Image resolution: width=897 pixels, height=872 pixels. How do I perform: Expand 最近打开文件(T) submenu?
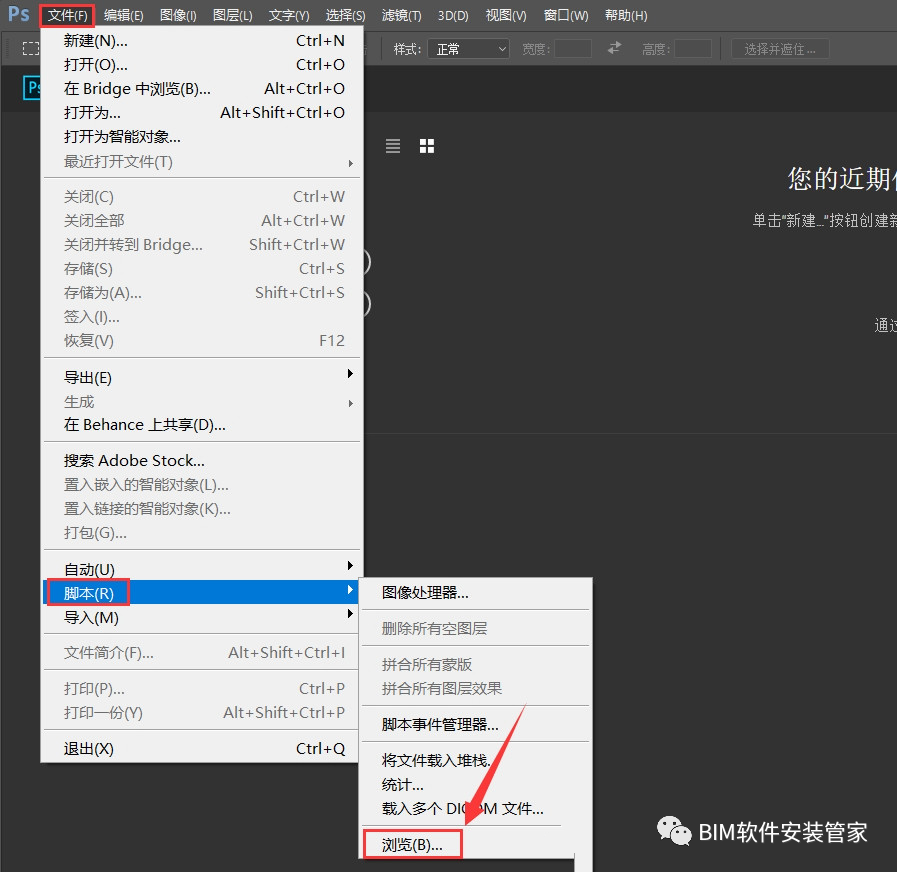coord(202,162)
